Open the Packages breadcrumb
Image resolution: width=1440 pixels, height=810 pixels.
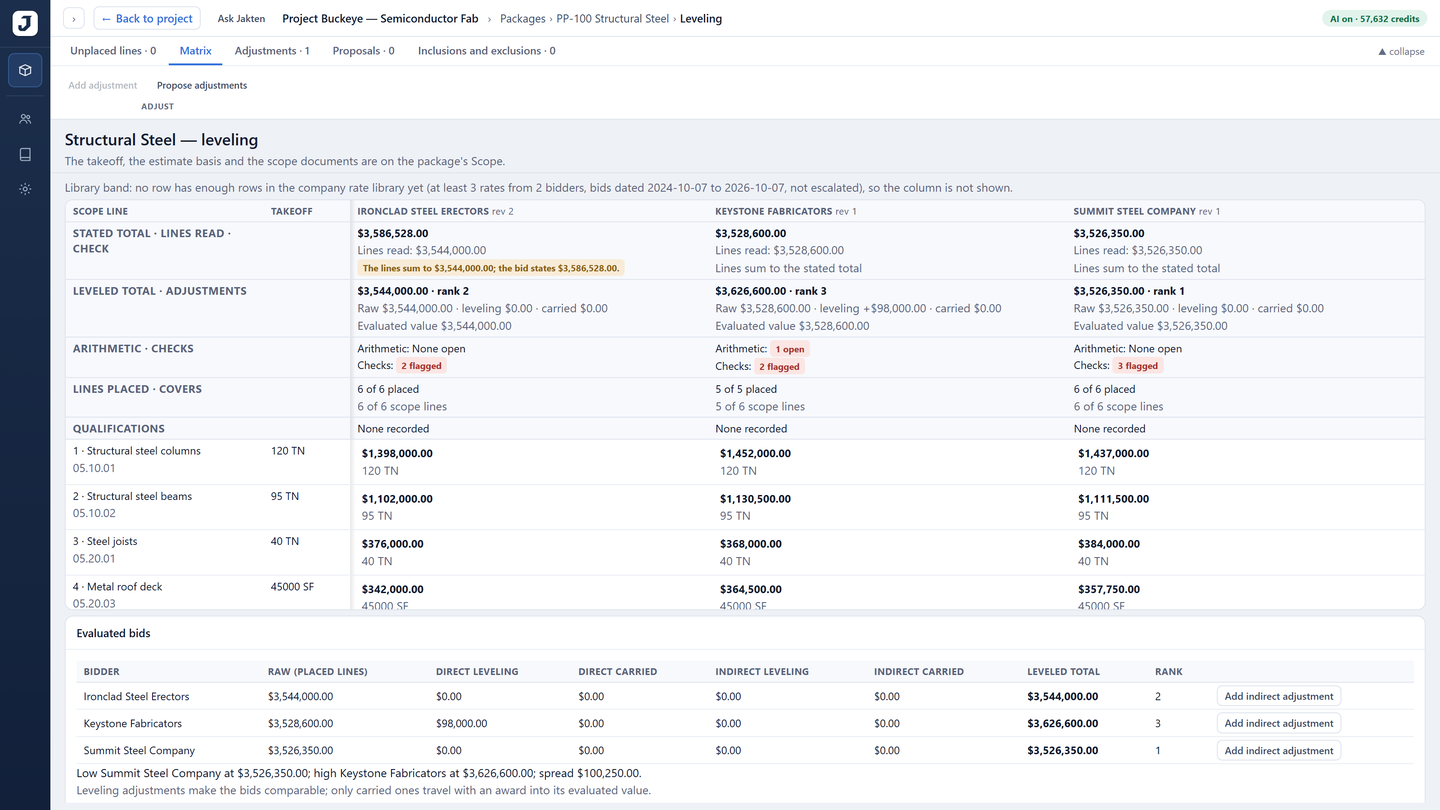tap(523, 18)
